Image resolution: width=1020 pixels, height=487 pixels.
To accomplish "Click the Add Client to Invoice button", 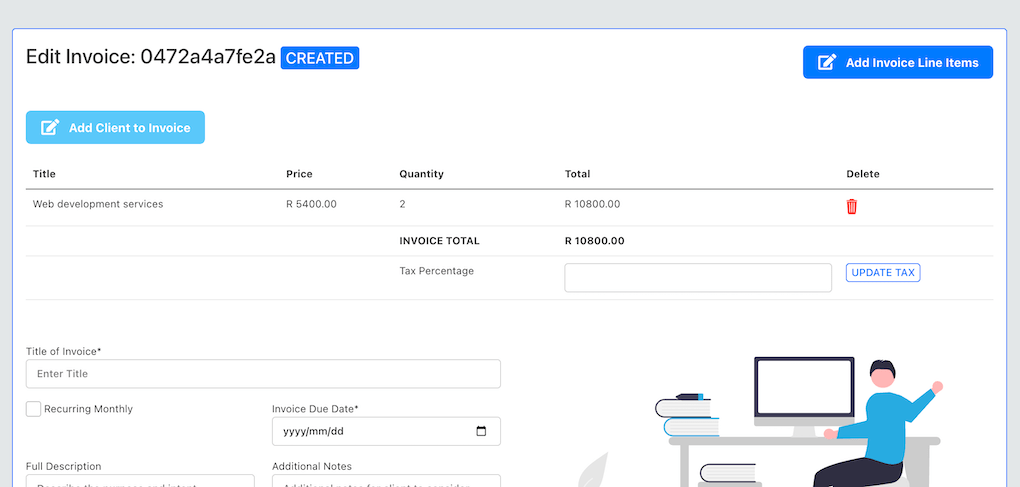I will pyautogui.click(x=115, y=127).
